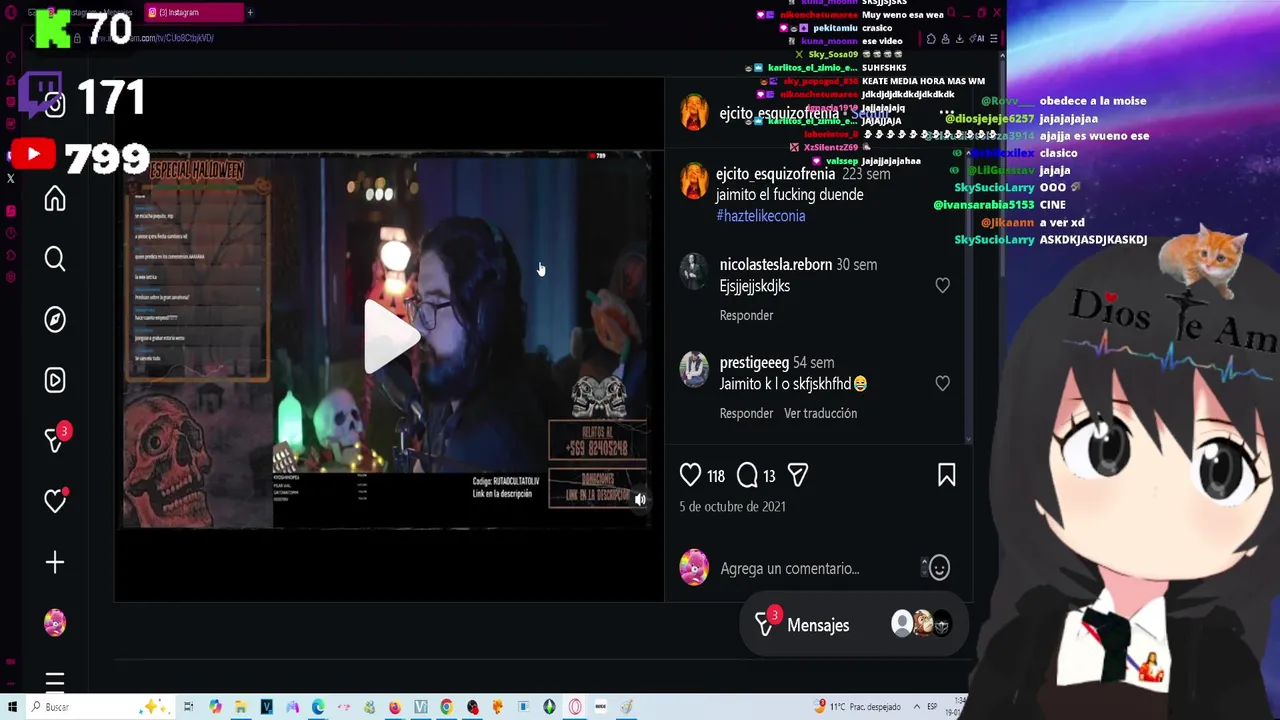Like the post with heart icon

690,475
